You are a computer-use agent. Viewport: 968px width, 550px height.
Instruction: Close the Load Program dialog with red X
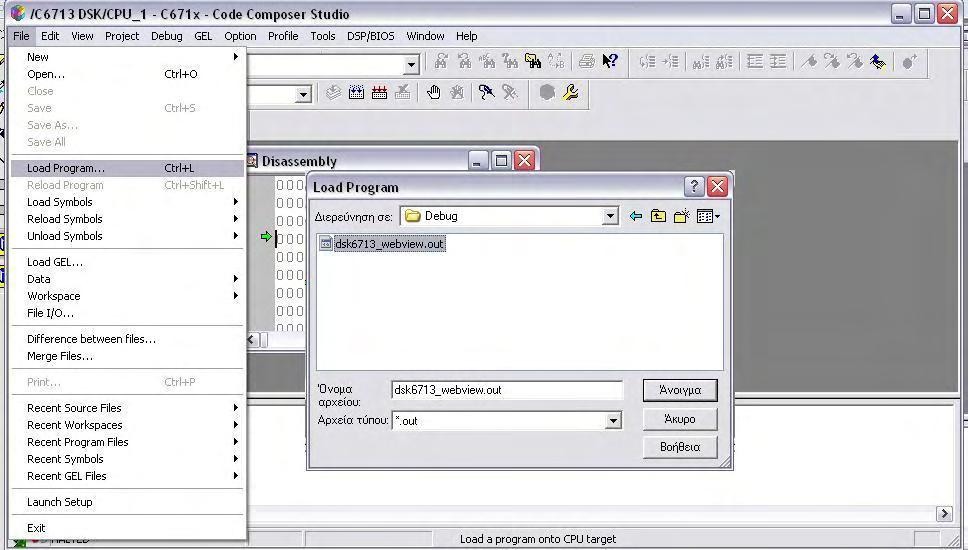tap(717, 186)
